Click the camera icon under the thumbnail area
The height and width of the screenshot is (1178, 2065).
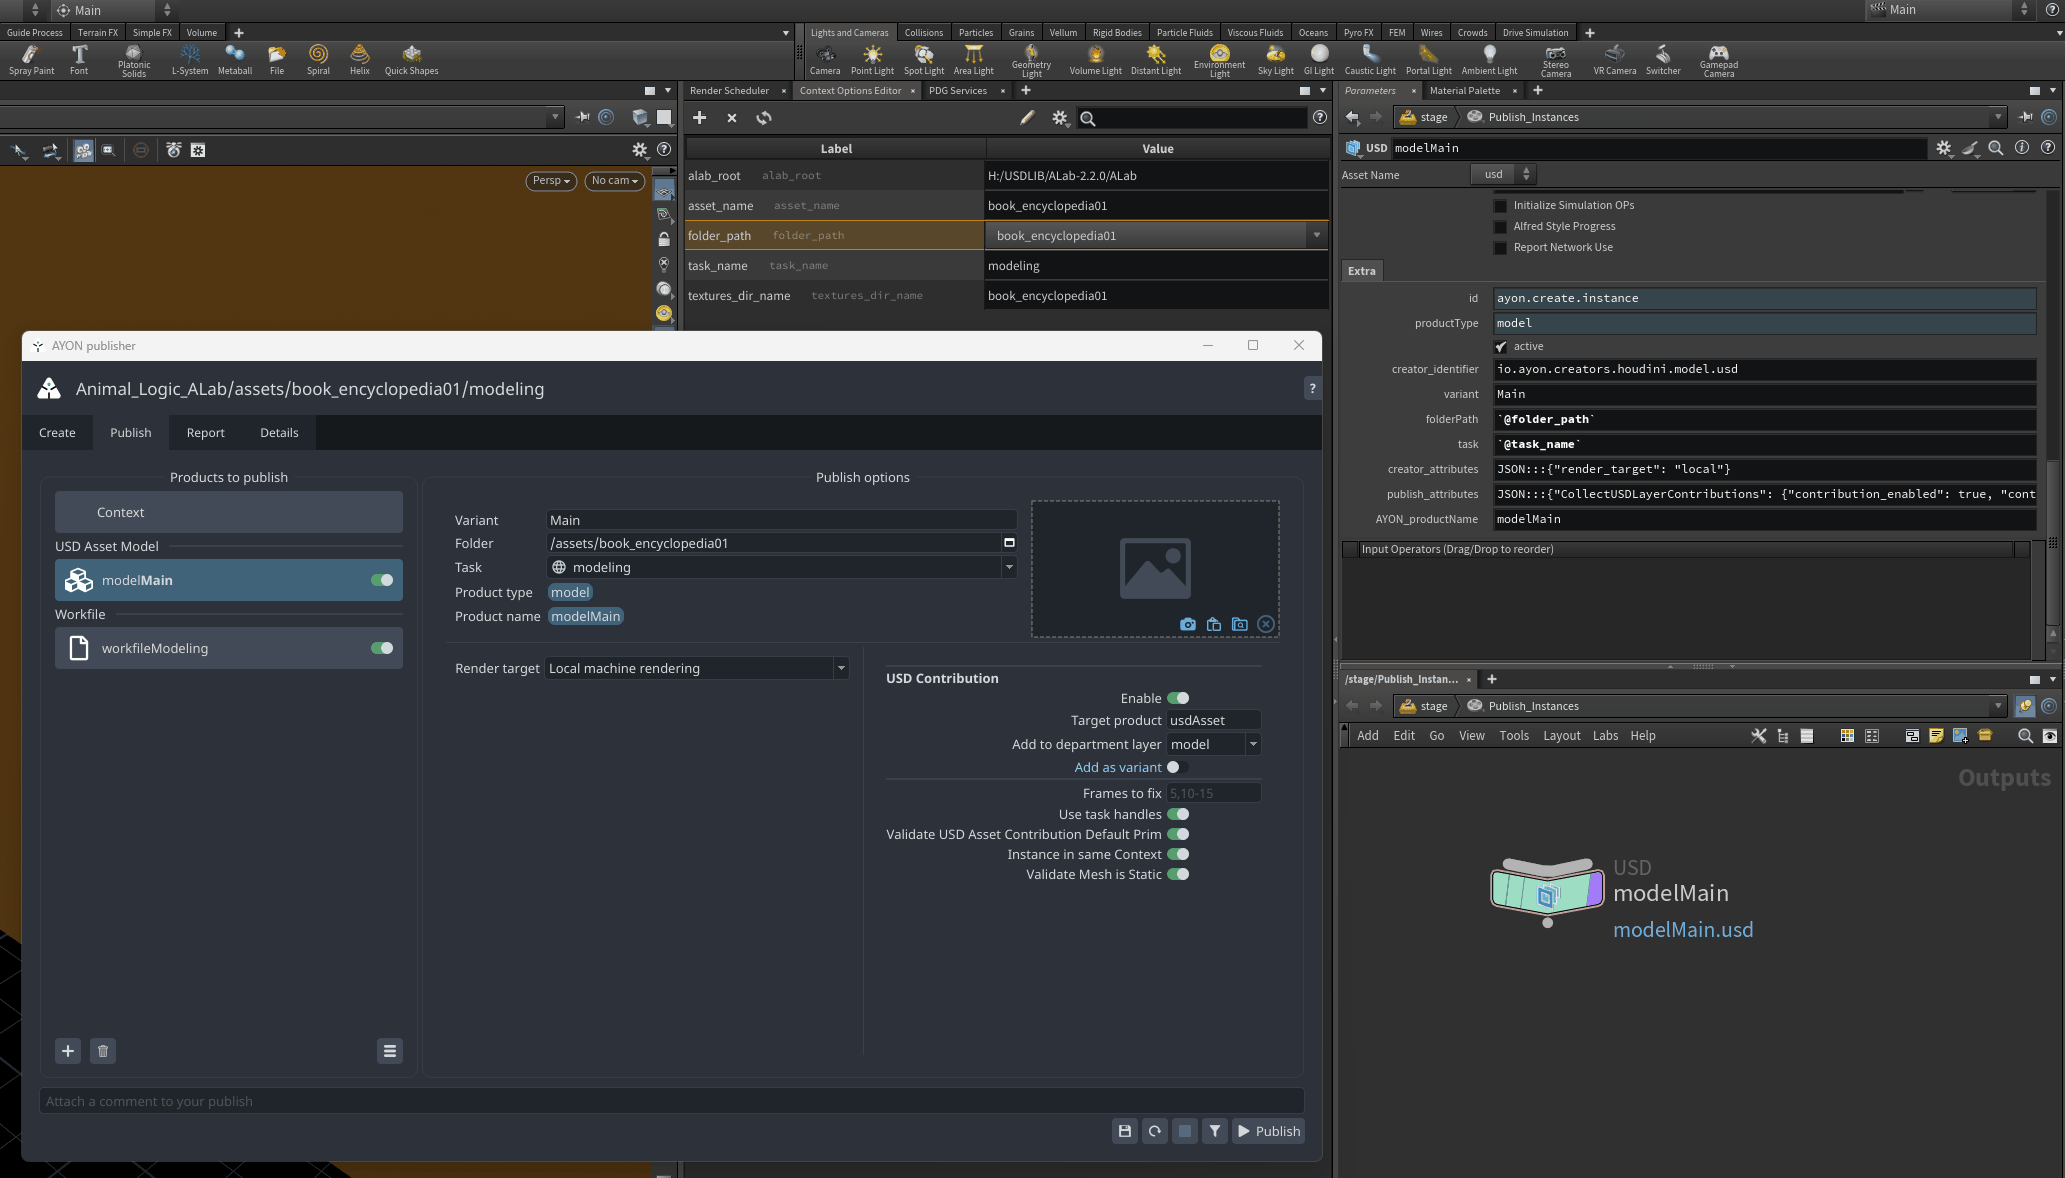(1188, 624)
